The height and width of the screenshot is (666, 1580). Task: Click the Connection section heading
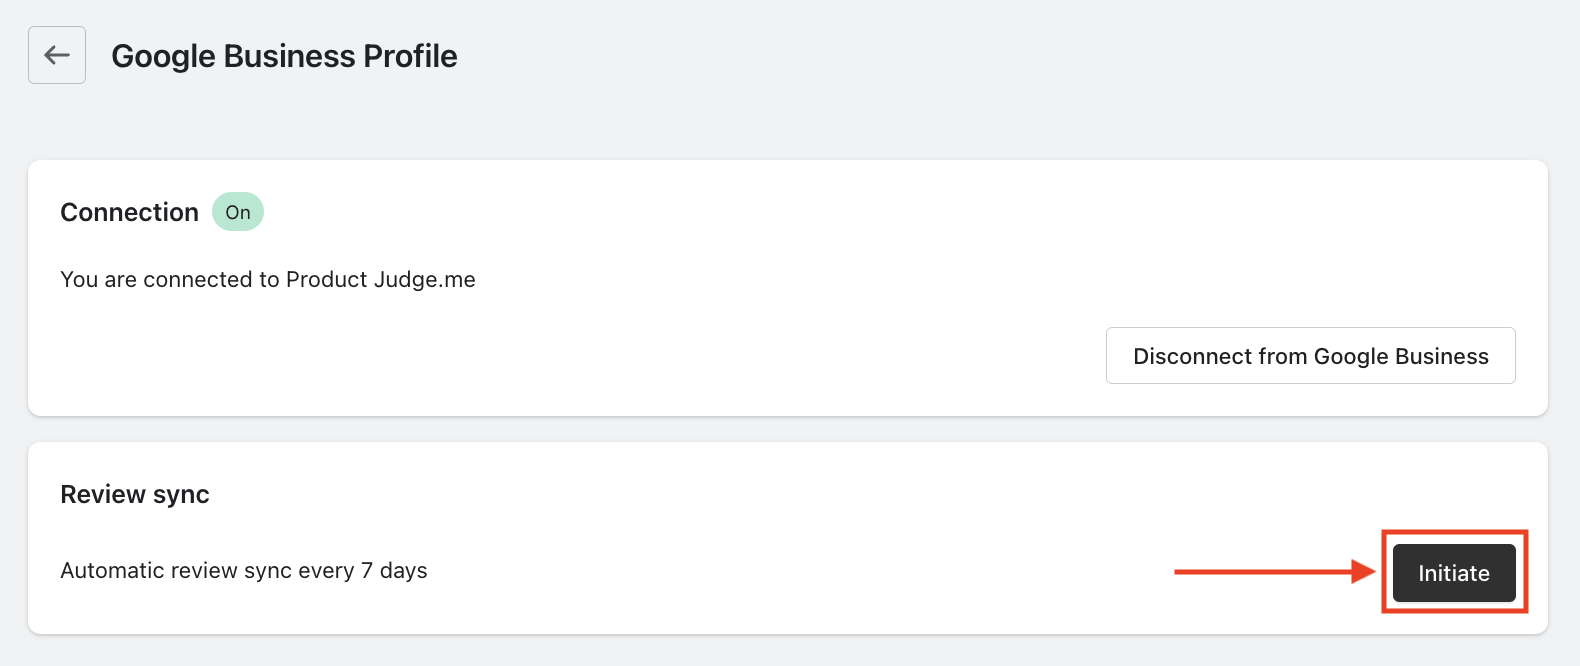pos(129,212)
